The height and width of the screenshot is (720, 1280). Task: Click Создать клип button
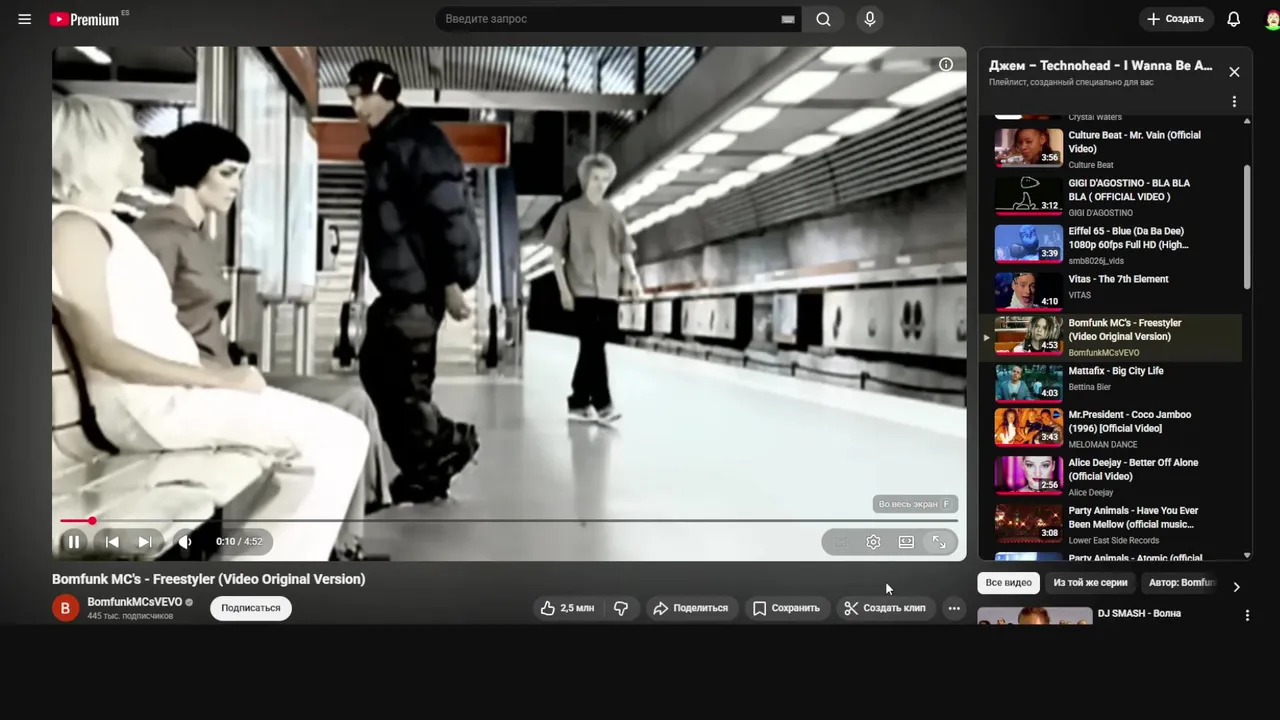(x=884, y=608)
